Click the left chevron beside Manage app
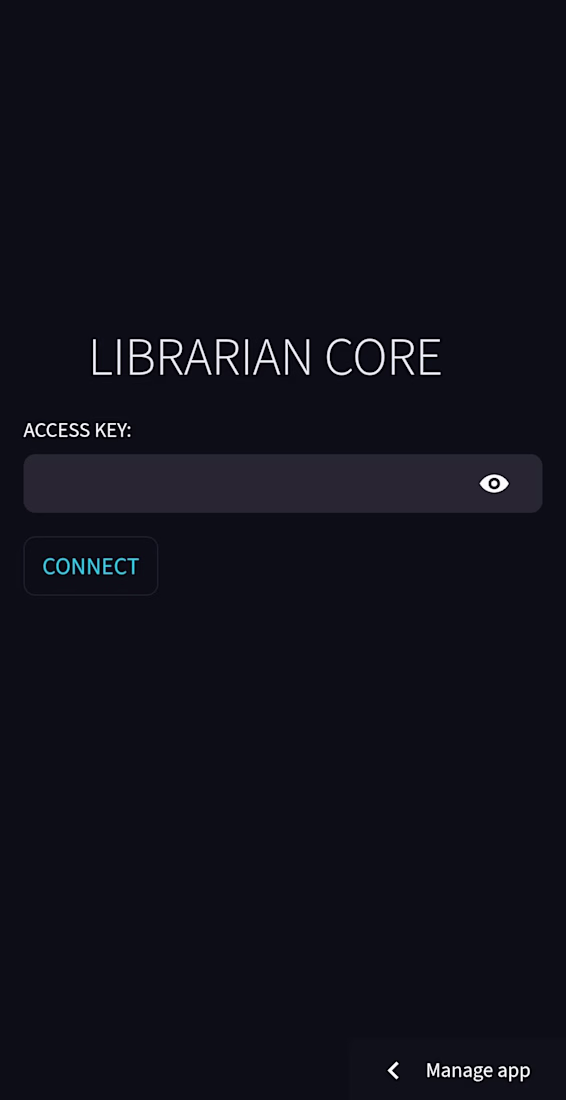Image resolution: width=566 pixels, height=1100 pixels. pos(393,1070)
